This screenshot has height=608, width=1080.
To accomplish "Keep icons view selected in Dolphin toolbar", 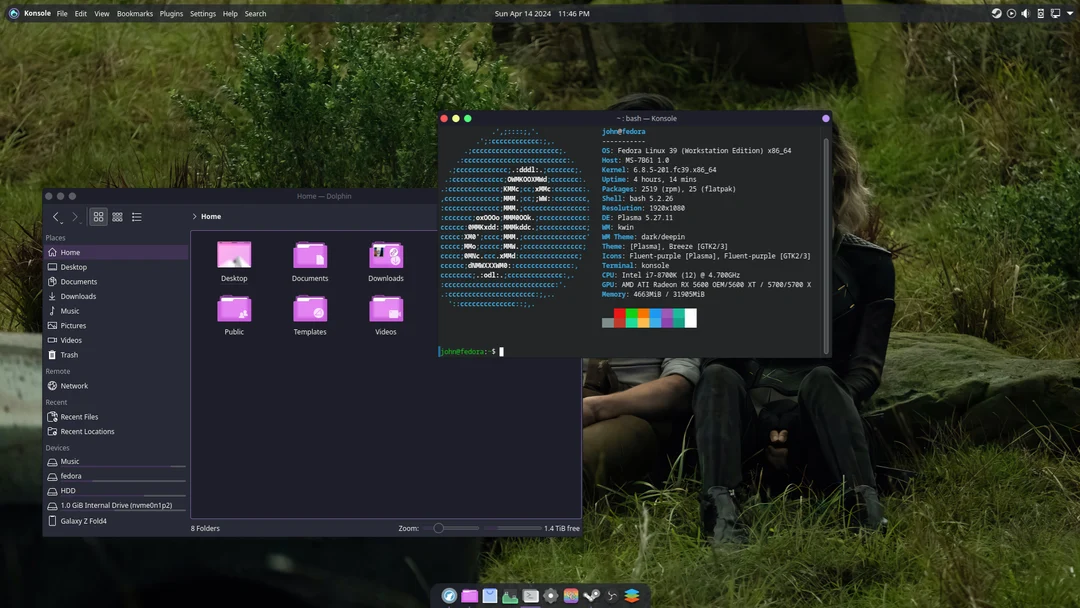I will [98, 216].
